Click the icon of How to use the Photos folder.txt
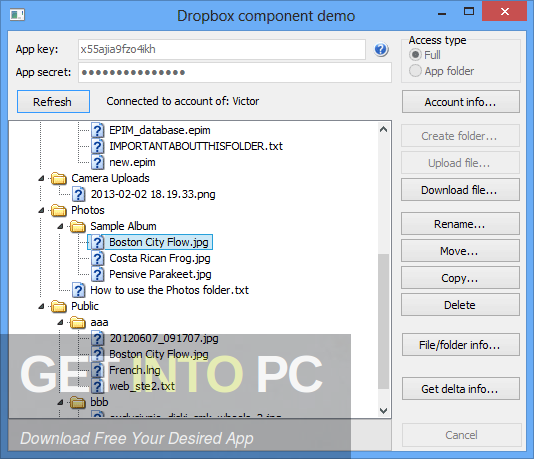This screenshot has width=534, height=459. pos(79,290)
